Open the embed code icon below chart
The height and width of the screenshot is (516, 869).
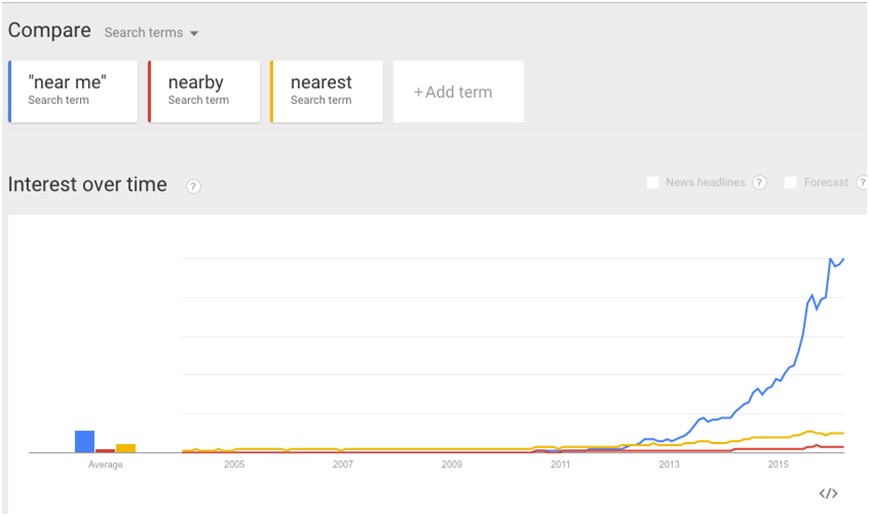828,493
